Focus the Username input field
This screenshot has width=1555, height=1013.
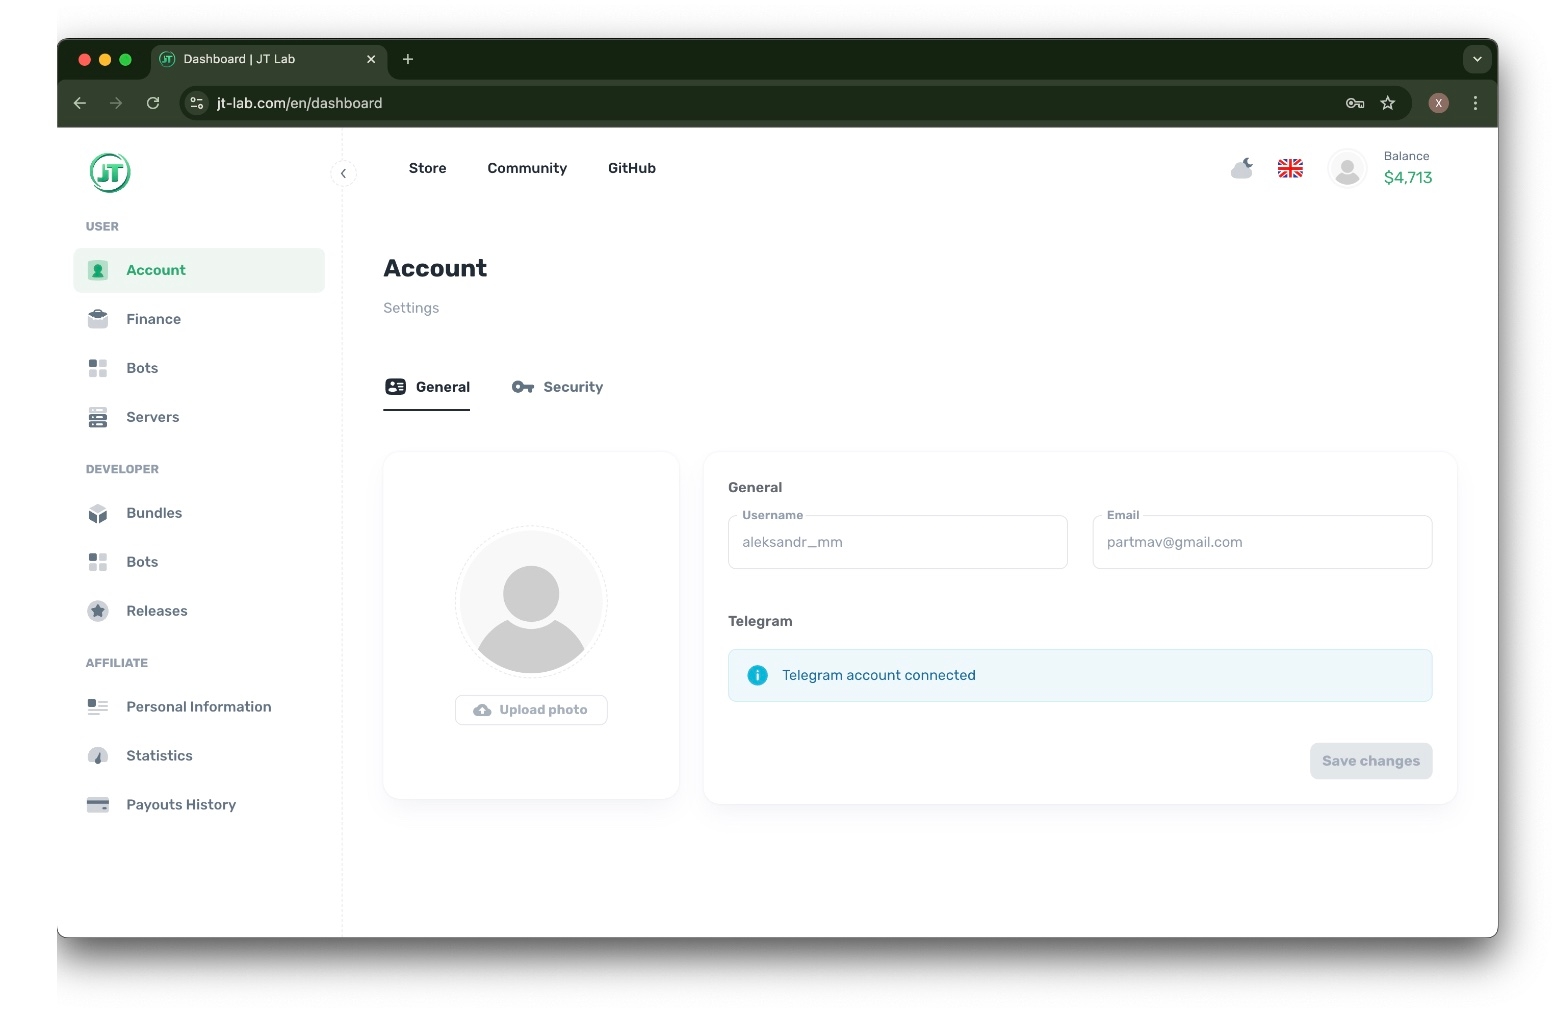(898, 542)
